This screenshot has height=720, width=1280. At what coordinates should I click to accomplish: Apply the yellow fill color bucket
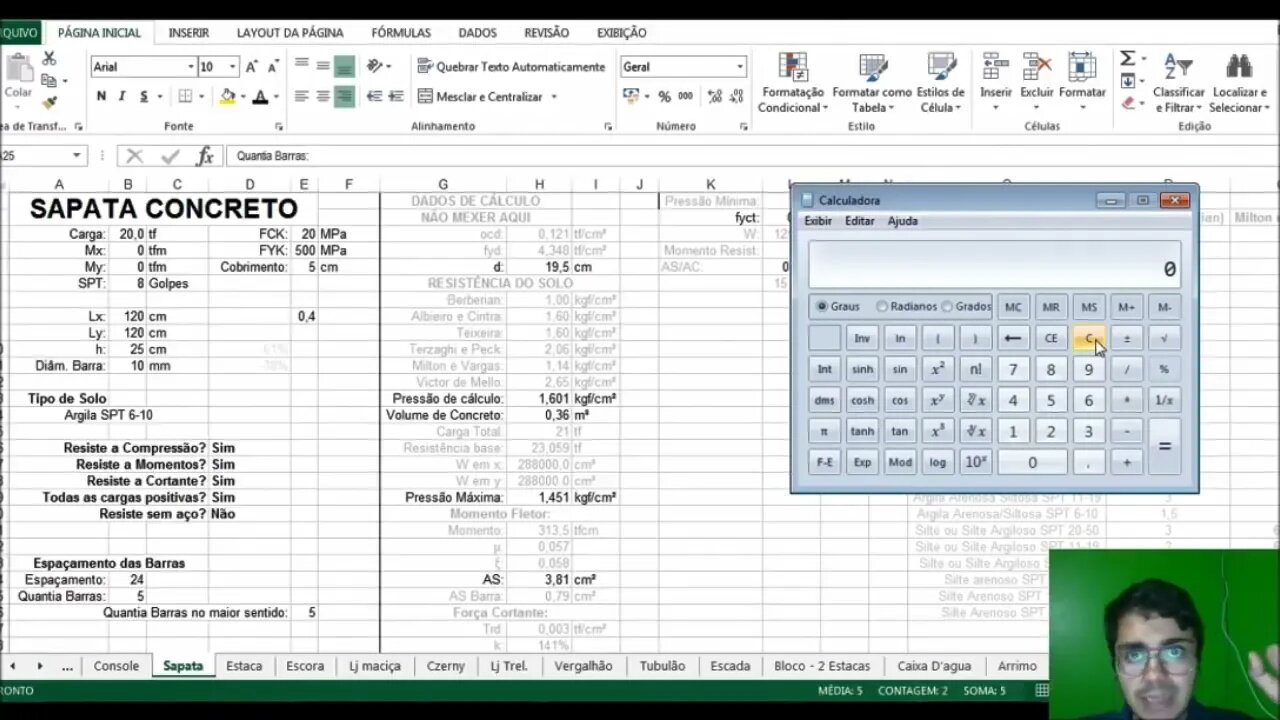click(x=227, y=96)
